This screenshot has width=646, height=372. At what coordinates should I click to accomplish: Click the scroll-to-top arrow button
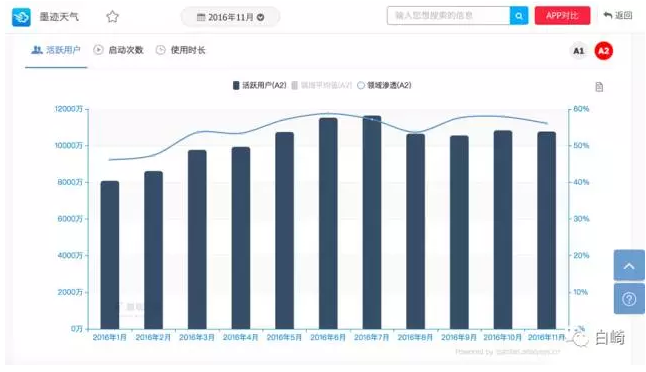[x=629, y=266]
